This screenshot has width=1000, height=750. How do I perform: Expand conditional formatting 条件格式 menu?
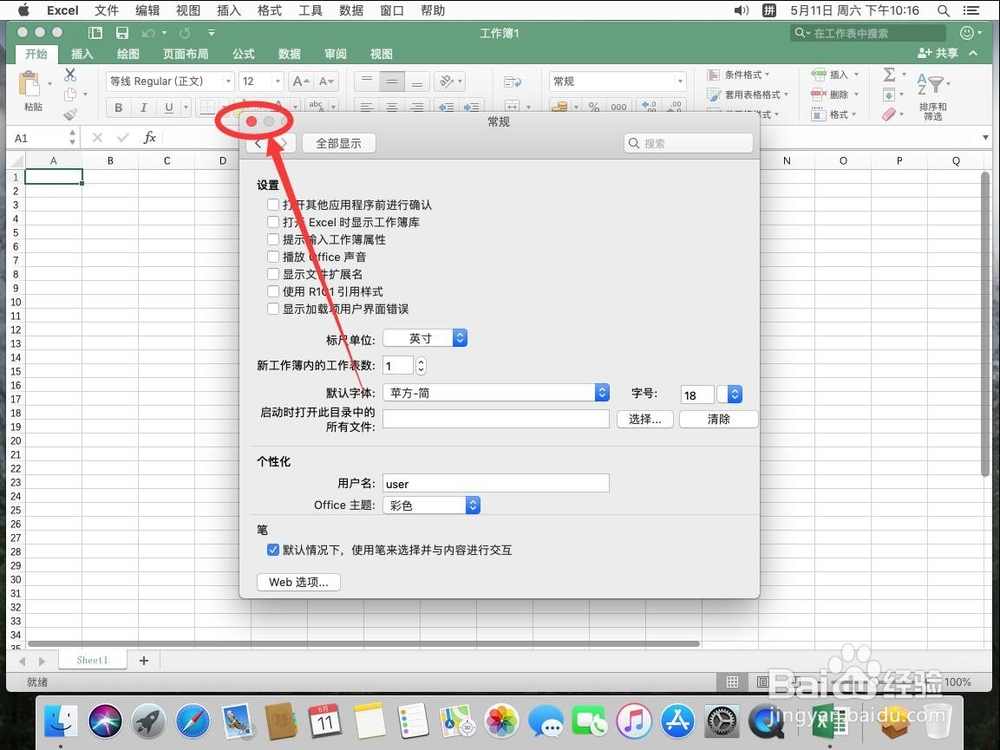click(x=739, y=75)
